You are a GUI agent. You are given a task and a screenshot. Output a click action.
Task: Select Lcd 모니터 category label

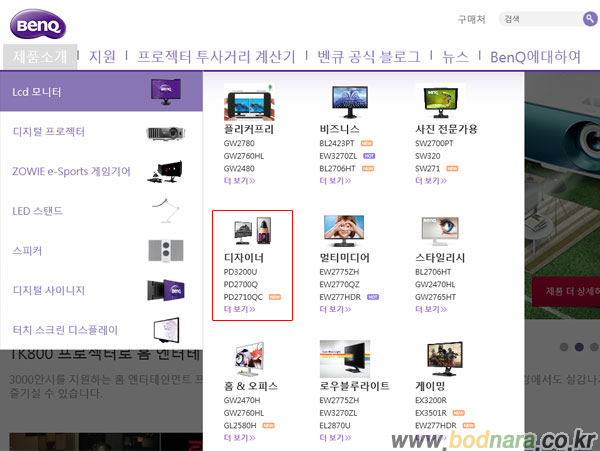[x=37, y=92]
